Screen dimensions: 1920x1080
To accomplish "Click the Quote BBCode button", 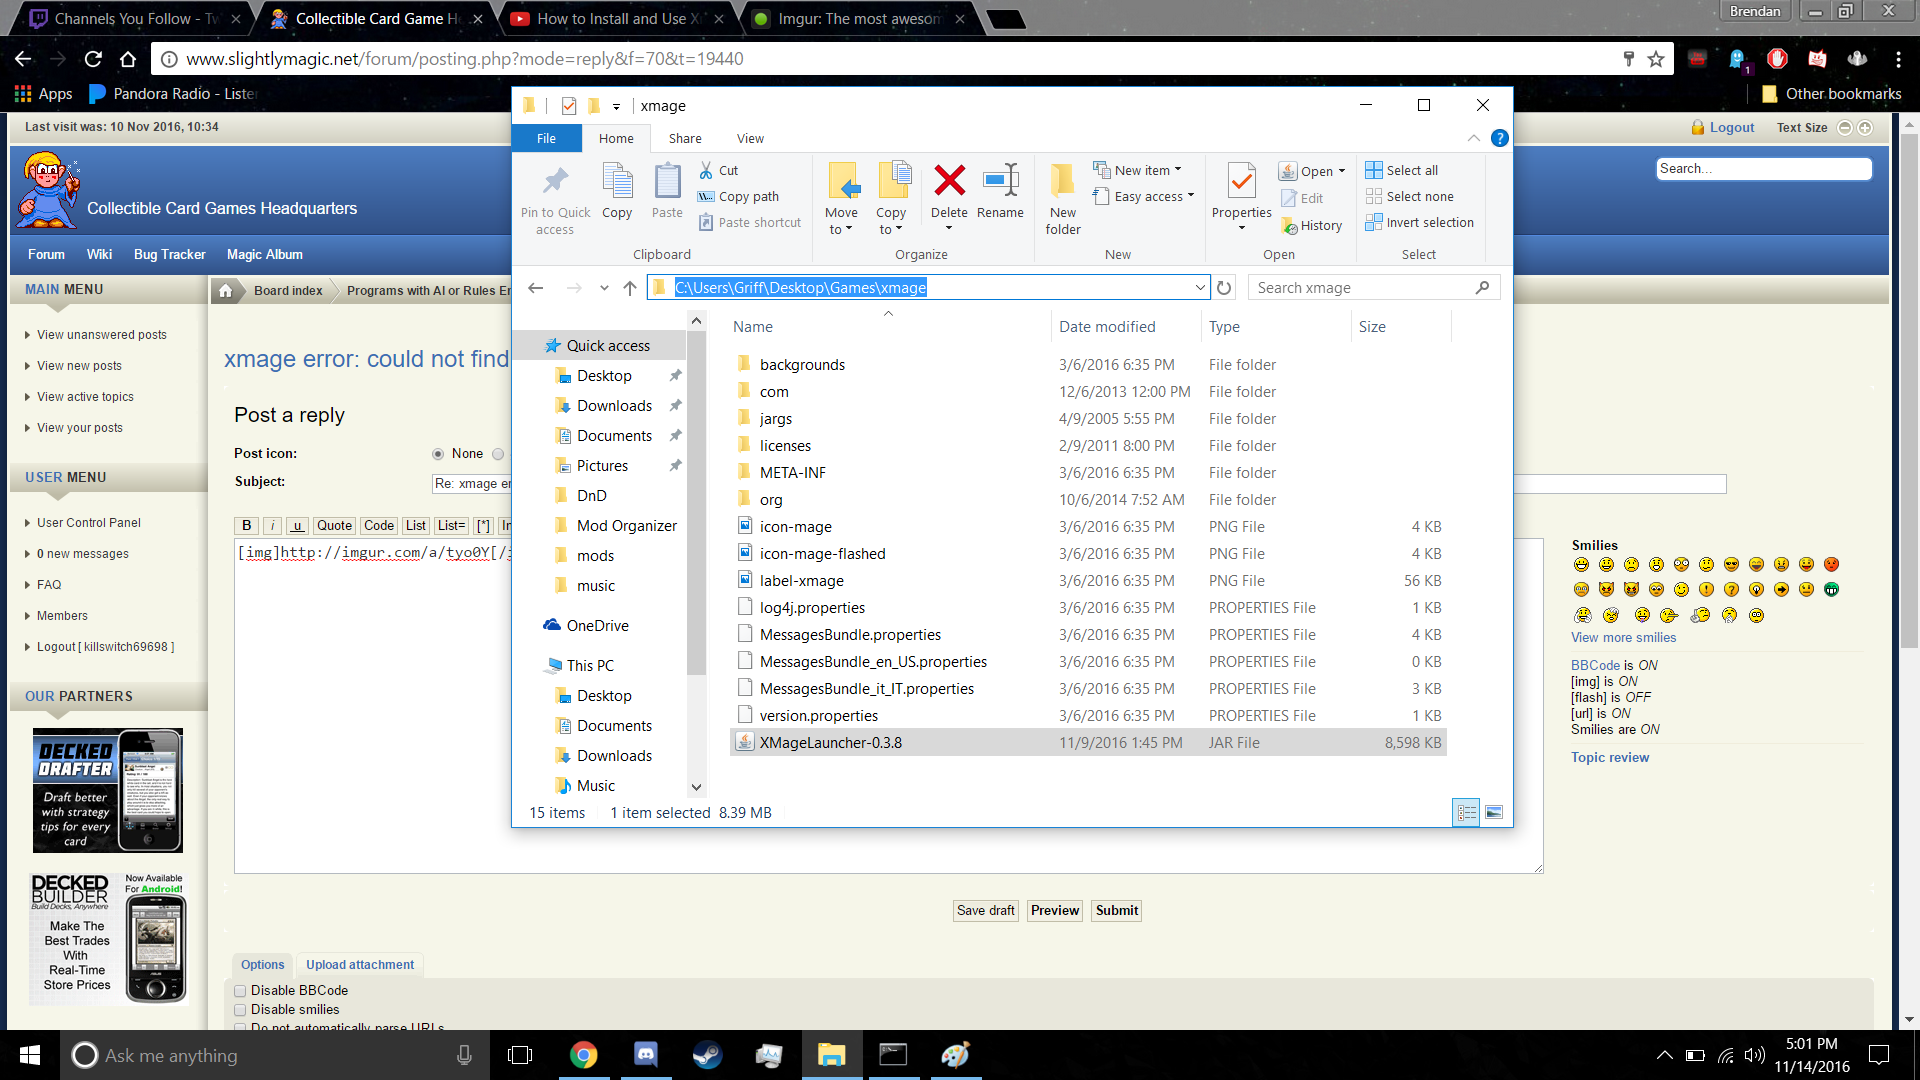I will point(334,526).
